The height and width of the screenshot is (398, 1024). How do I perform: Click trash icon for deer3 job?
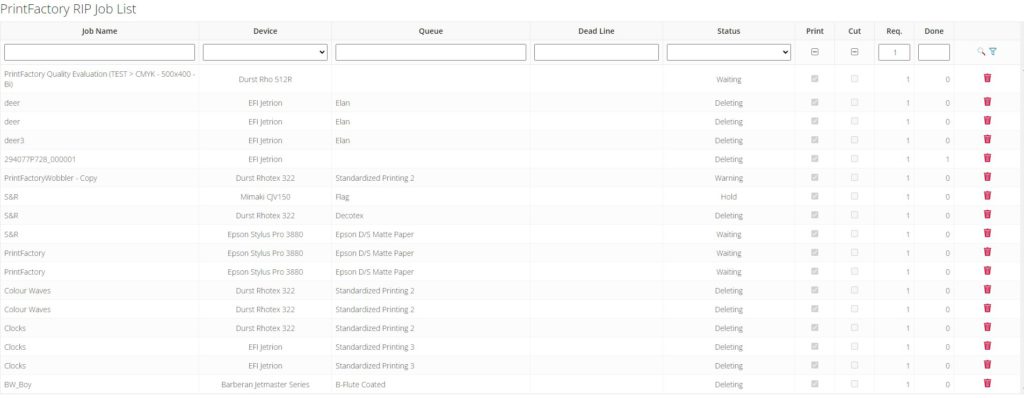pyautogui.click(x=987, y=139)
